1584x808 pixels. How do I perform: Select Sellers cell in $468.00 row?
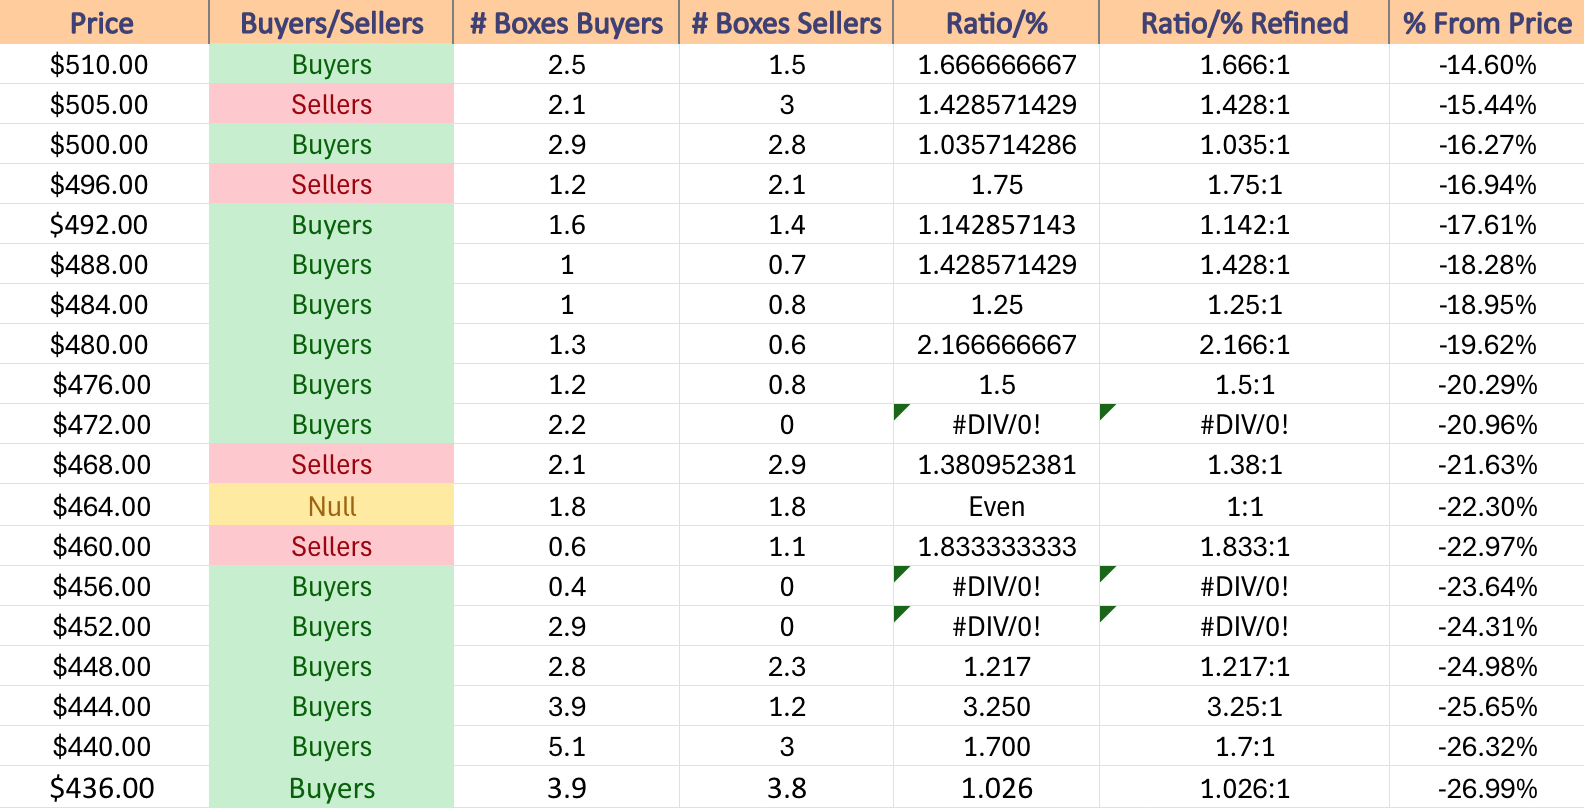click(331, 464)
